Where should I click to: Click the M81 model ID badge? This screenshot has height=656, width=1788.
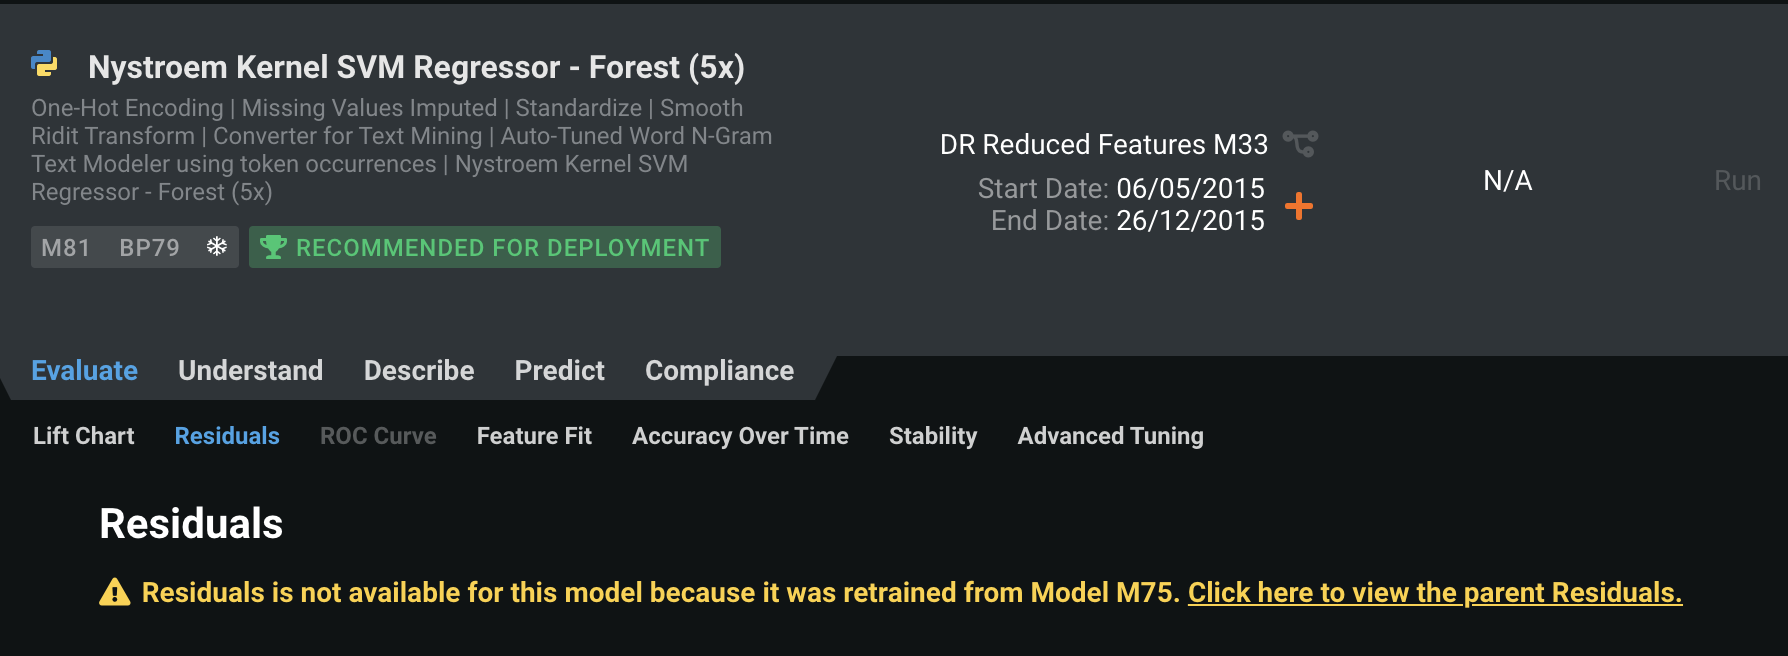coord(66,248)
